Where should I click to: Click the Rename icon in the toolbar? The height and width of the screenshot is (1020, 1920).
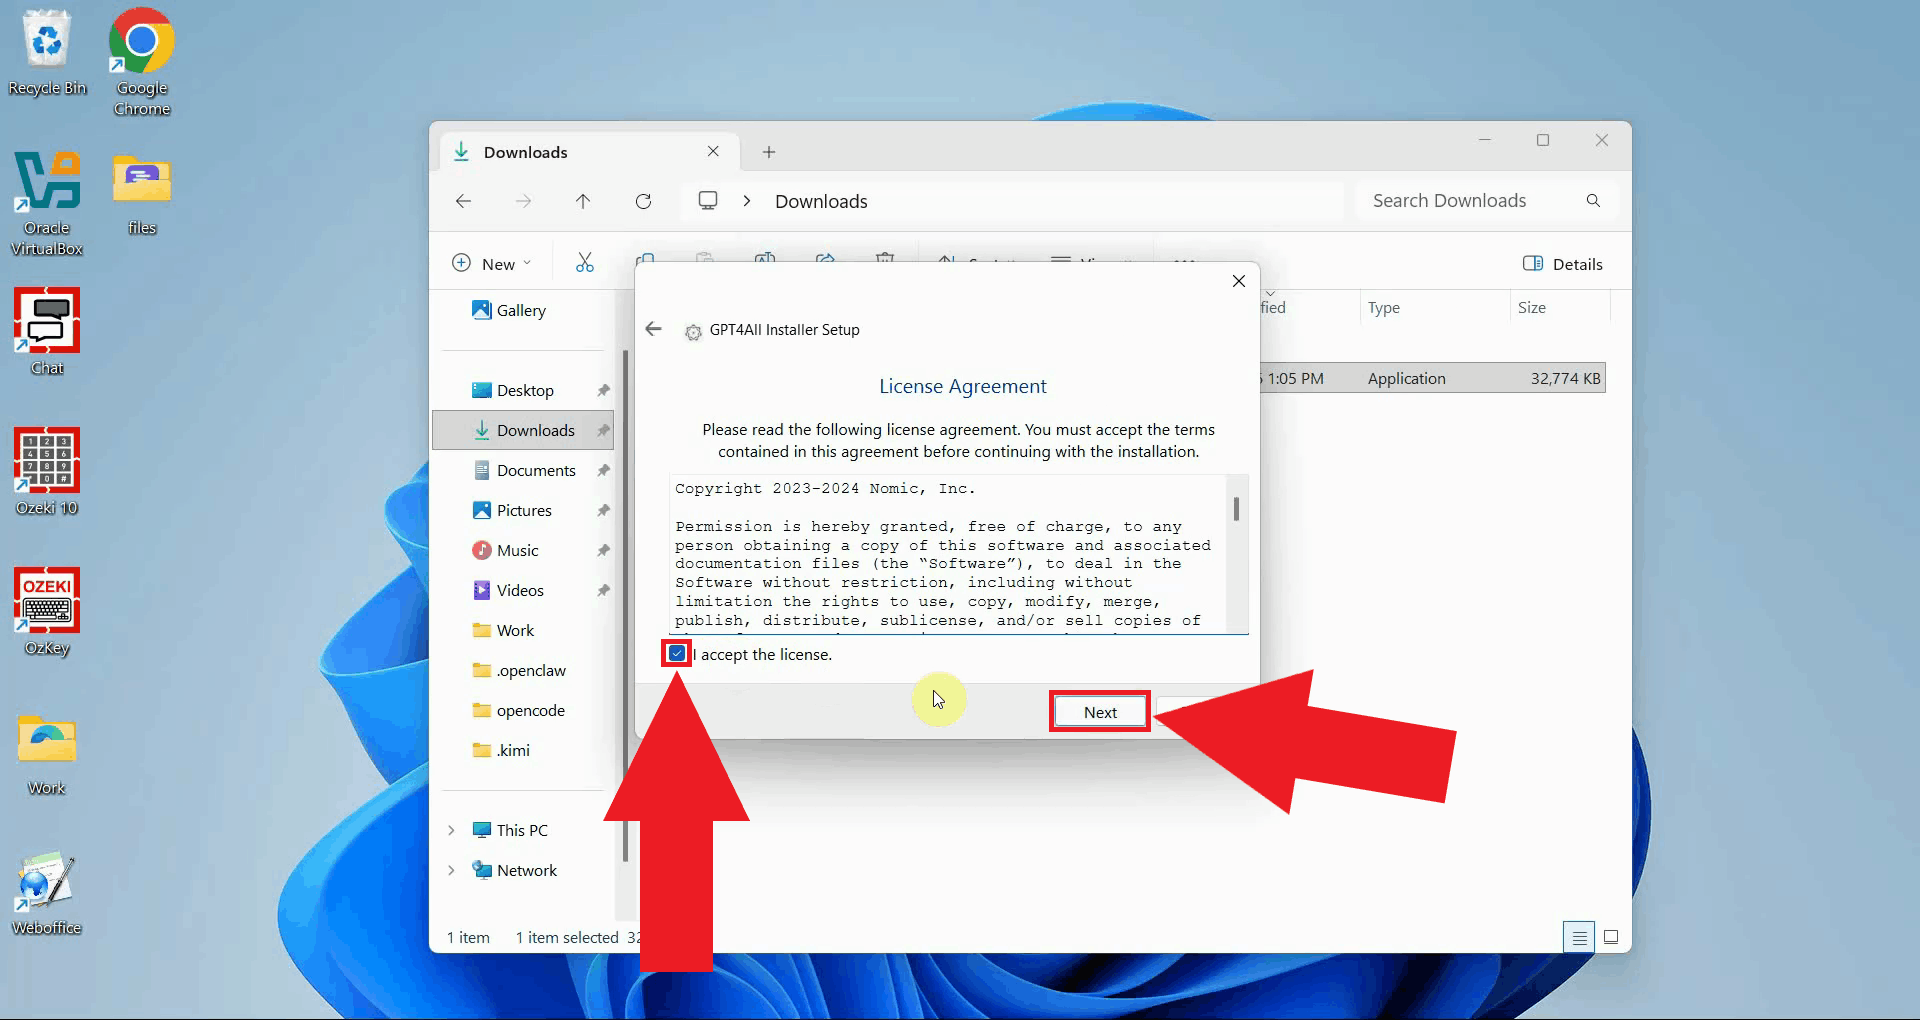[765, 258]
